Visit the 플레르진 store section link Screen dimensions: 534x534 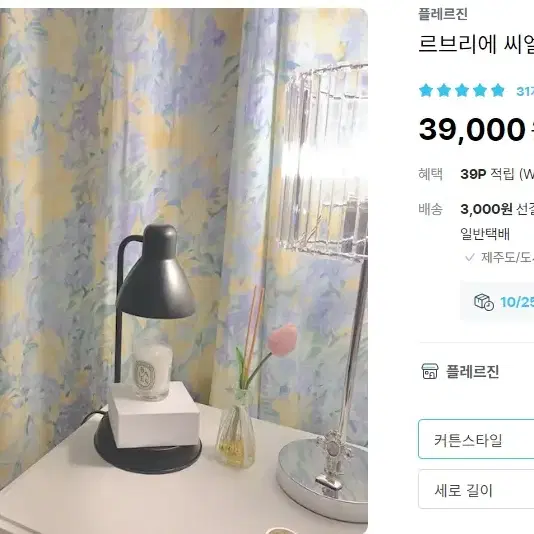coord(473,371)
